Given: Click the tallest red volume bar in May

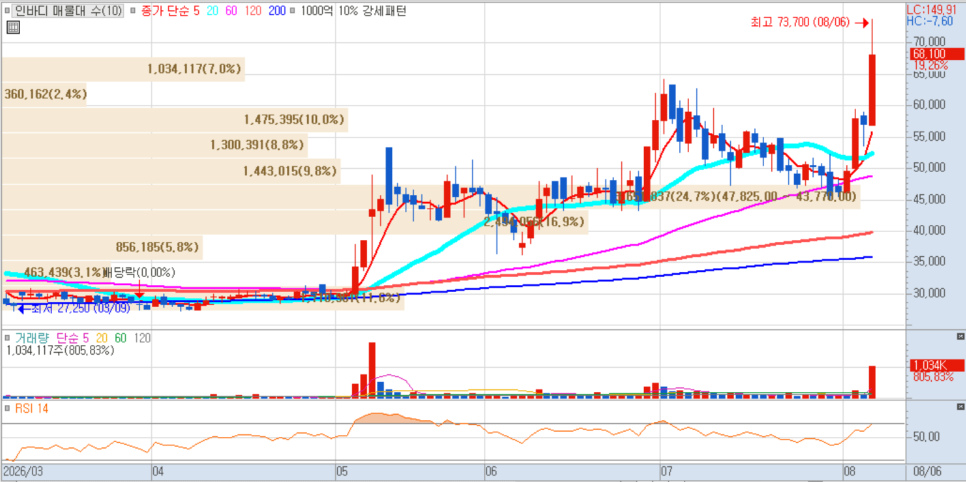Looking at the screenshot, I should [372, 370].
